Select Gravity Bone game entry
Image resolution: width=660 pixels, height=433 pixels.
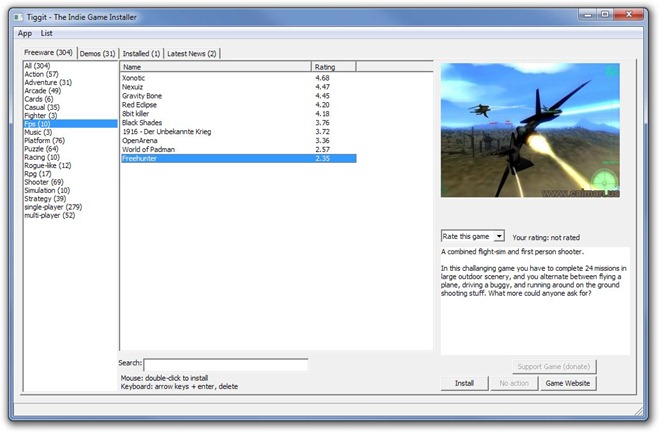143,95
